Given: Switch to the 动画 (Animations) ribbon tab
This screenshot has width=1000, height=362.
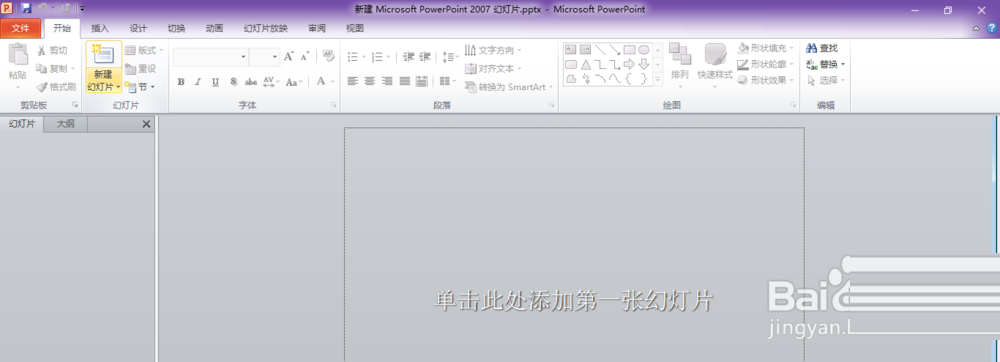Looking at the screenshot, I should 214,28.
